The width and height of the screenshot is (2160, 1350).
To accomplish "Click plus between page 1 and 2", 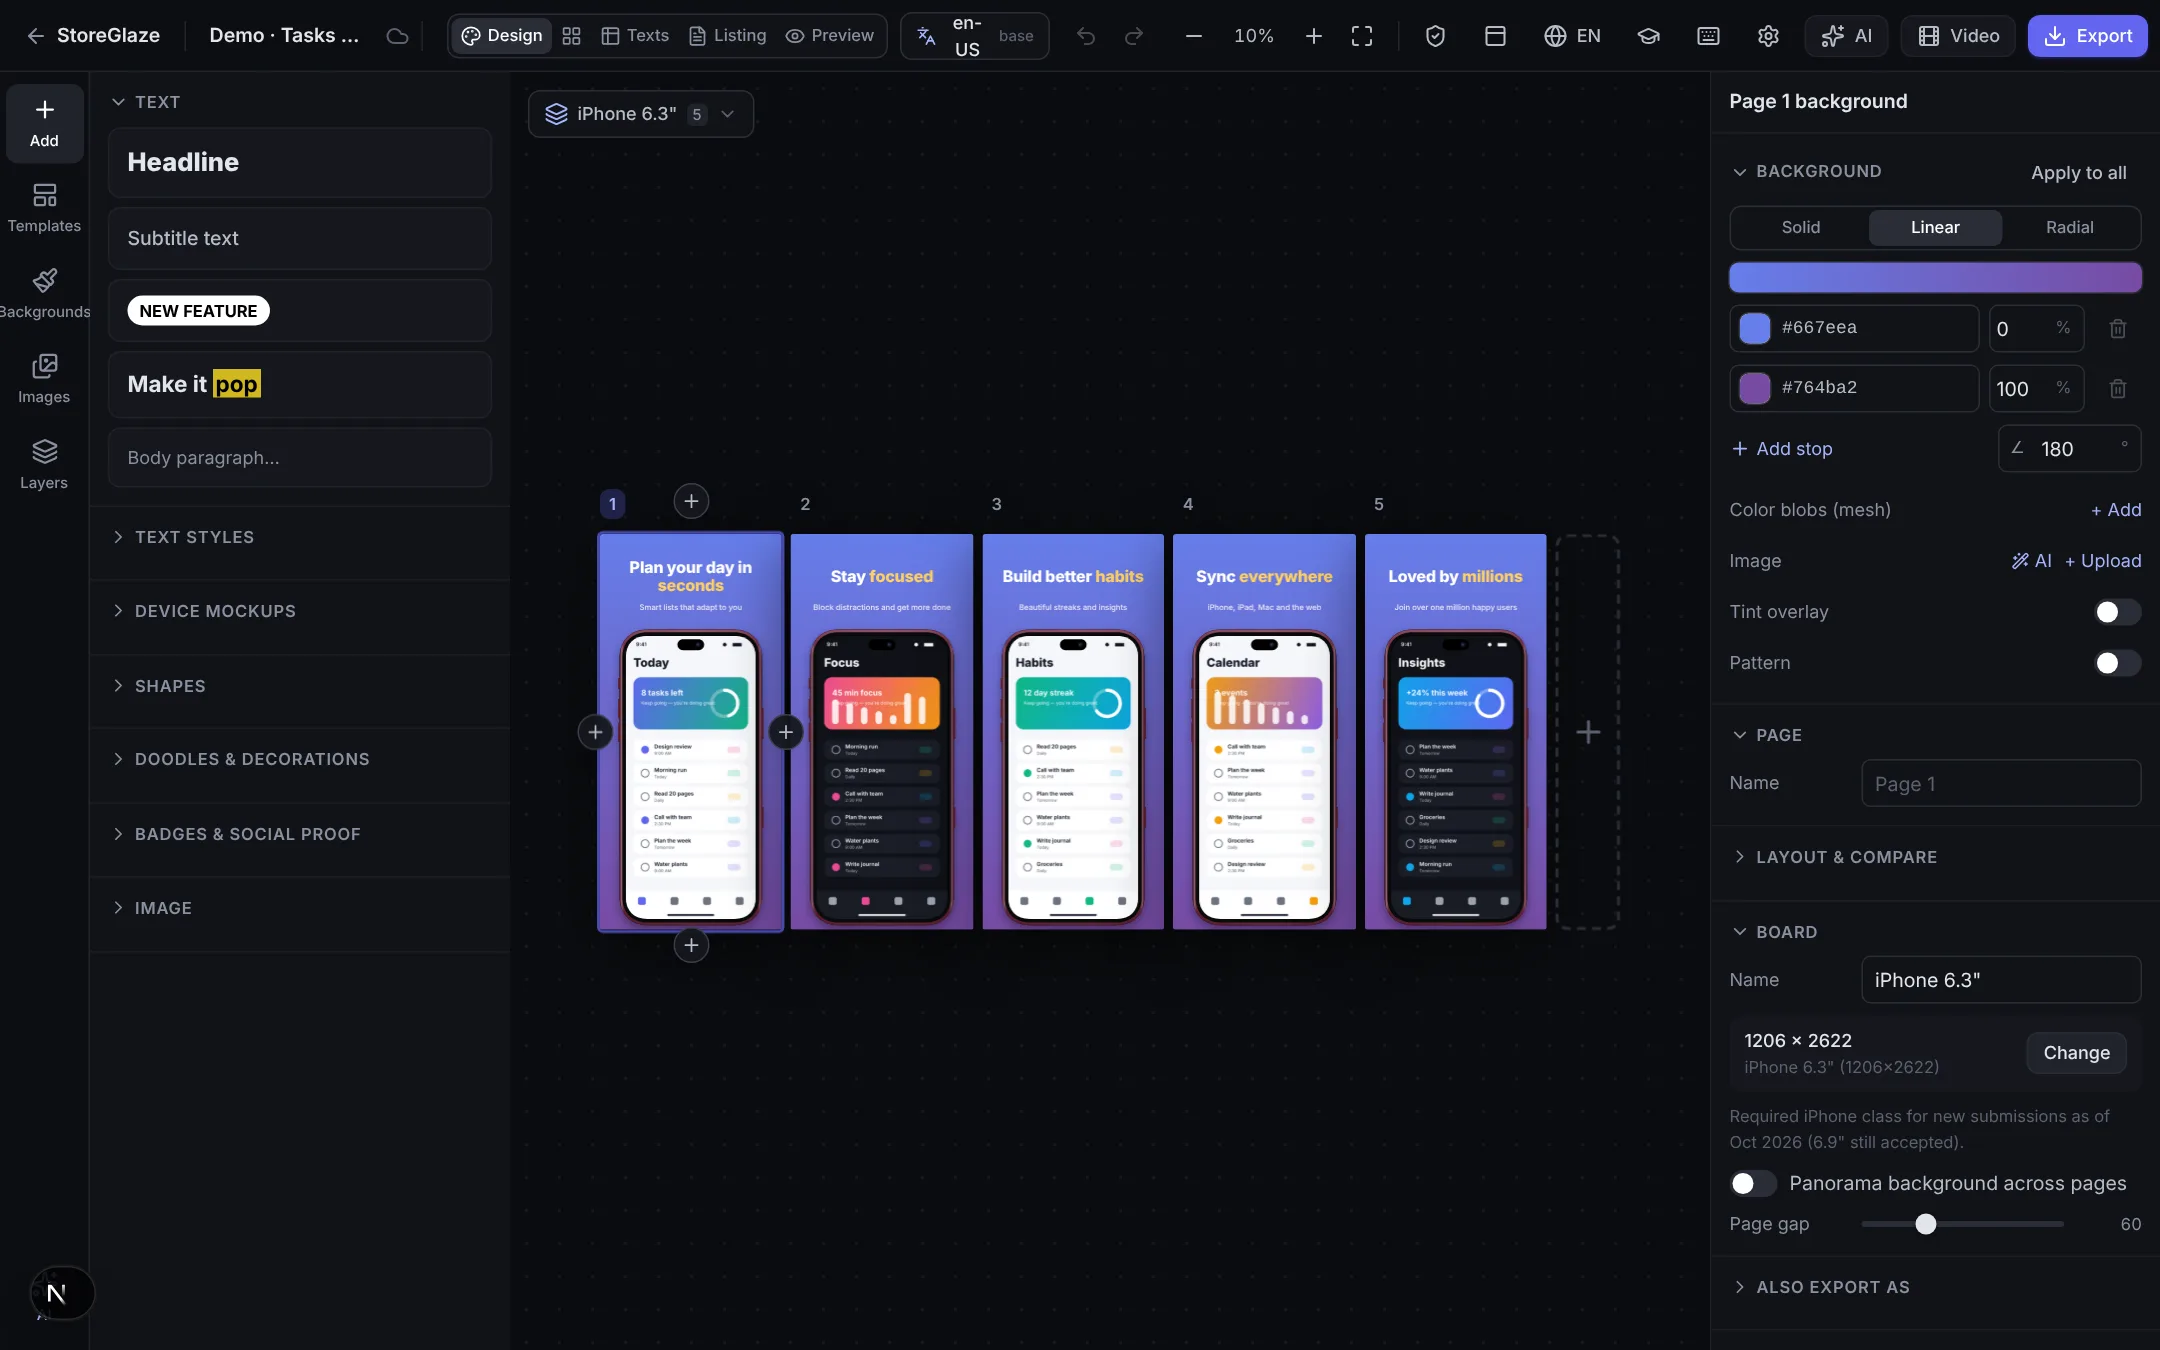I will coord(786,732).
